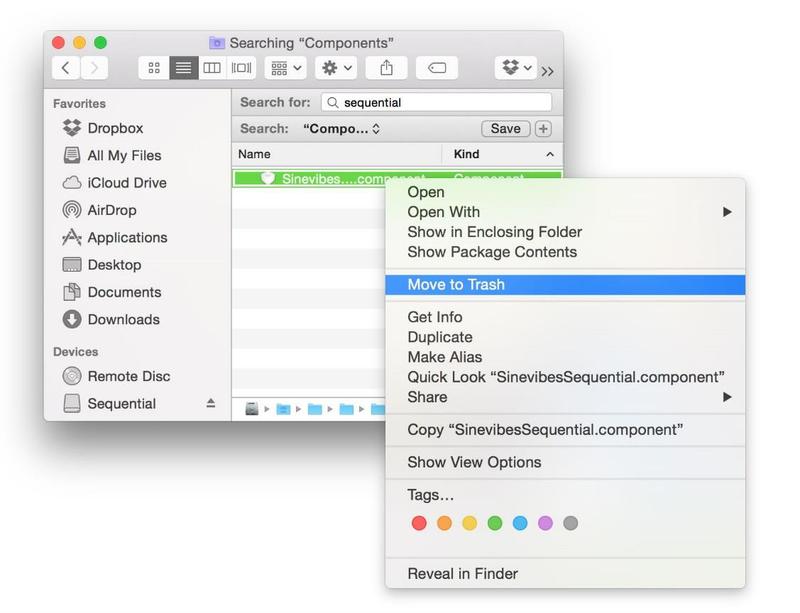Change search scope "Compo…" selector

pyautogui.click(x=341, y=129)
